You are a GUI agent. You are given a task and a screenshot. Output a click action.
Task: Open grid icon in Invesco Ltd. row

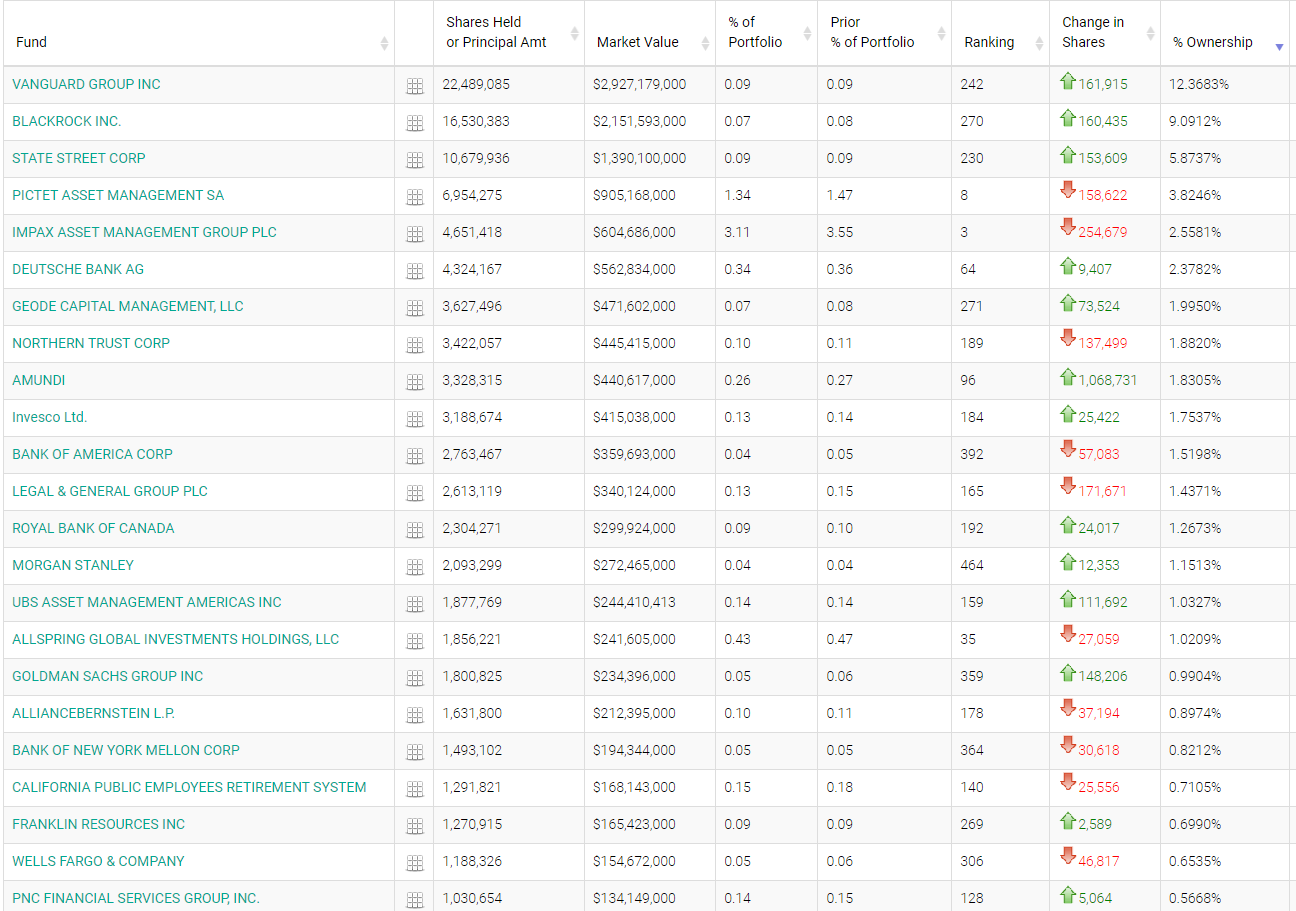pos(415,419)
